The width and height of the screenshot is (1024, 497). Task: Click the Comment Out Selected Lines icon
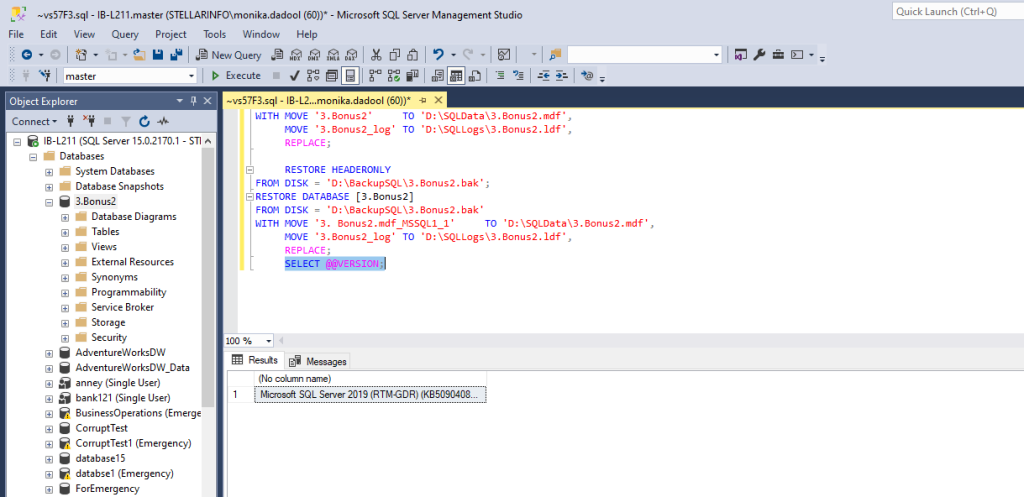(x=500, y=76)
